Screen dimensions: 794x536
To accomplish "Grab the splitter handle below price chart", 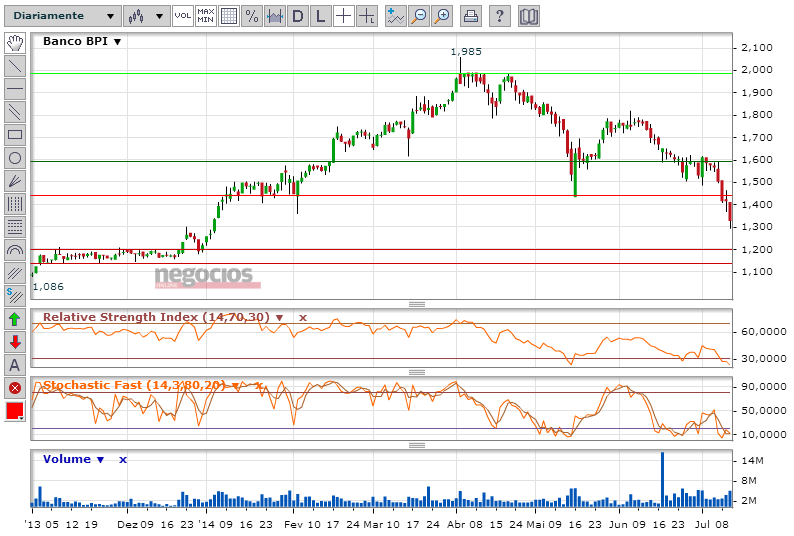I will coord(417,304).
